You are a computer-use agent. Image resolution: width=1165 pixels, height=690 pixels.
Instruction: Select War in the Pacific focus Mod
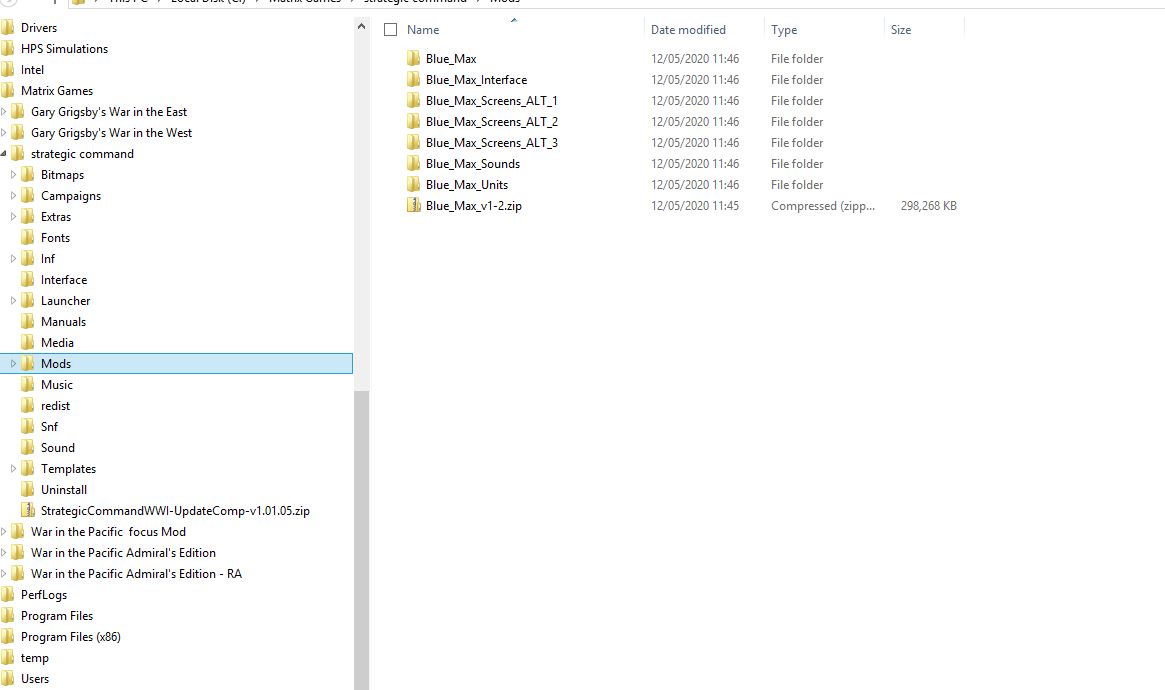[x=108, y=532]
